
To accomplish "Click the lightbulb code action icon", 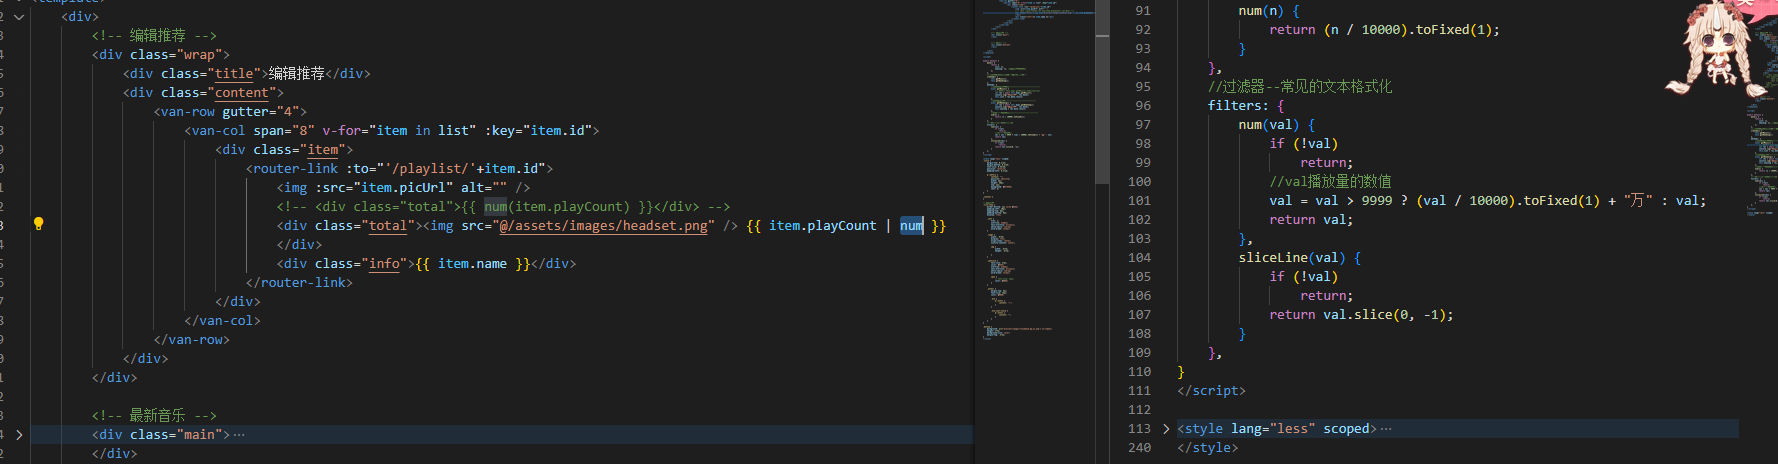I will click(x=38, y=224).
